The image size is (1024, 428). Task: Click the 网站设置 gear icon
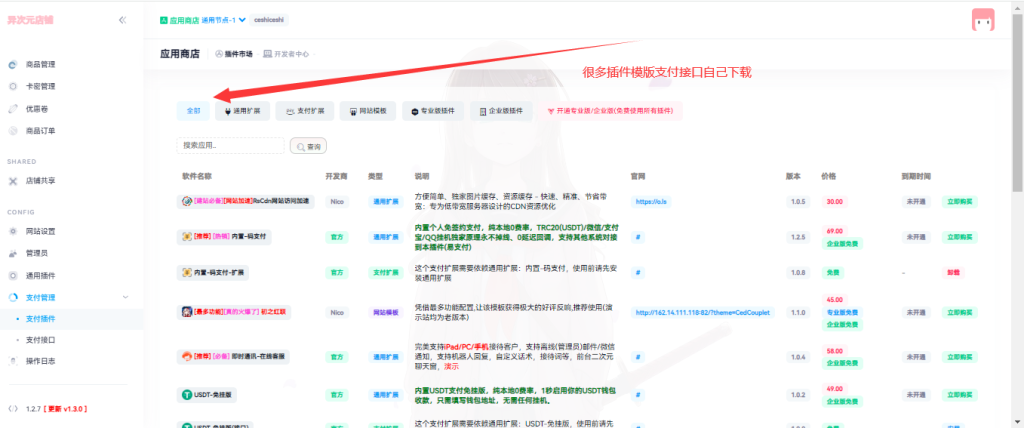(12, 231)
